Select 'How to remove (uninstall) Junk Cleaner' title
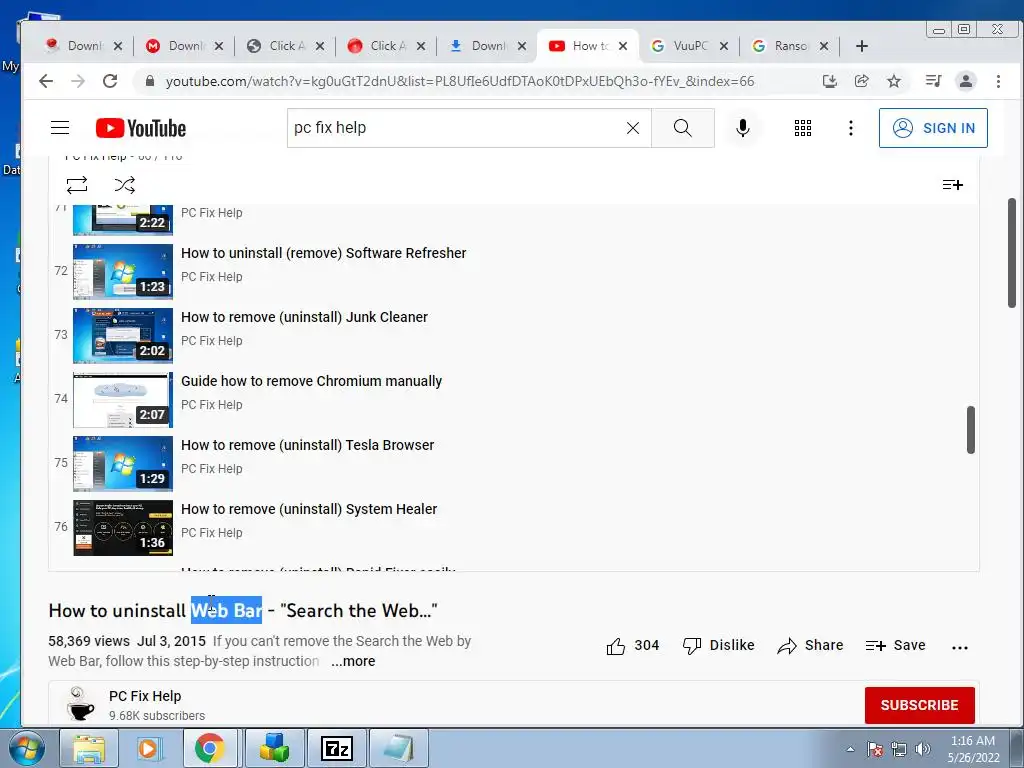Image resolution: width=1024 pixels, height=768 pixels. tap(304, 317)
